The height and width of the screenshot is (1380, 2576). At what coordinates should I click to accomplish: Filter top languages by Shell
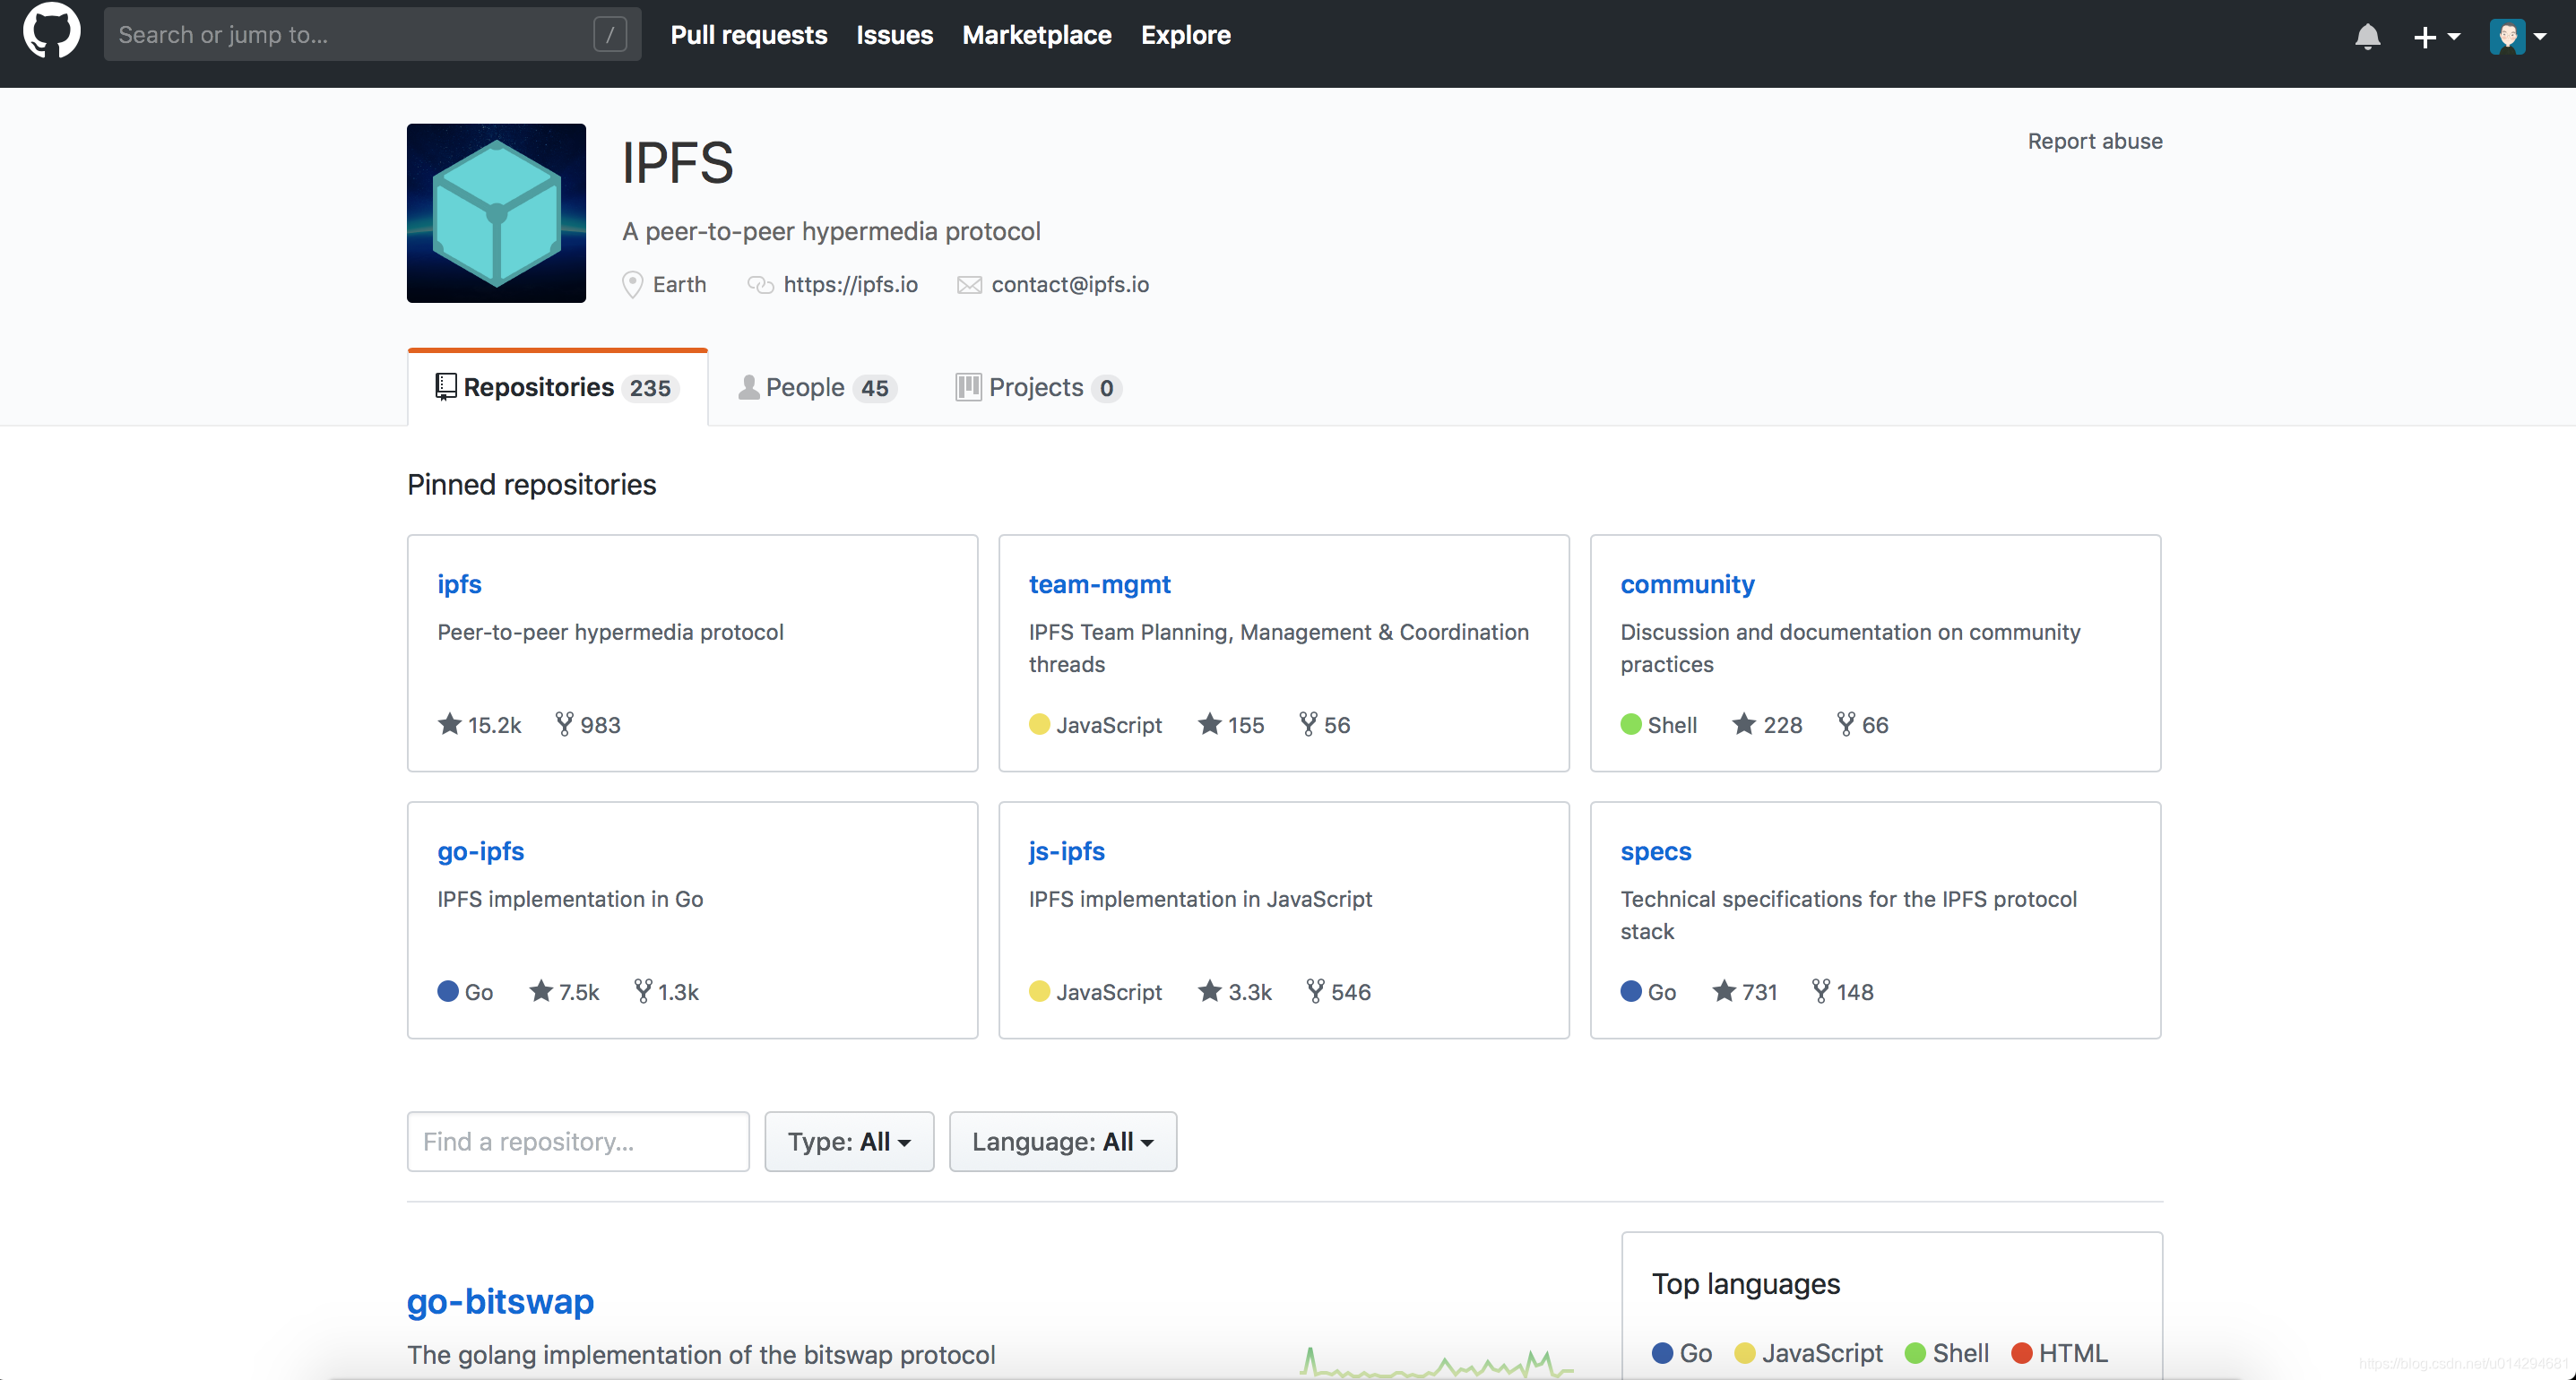(1946, 1353)
